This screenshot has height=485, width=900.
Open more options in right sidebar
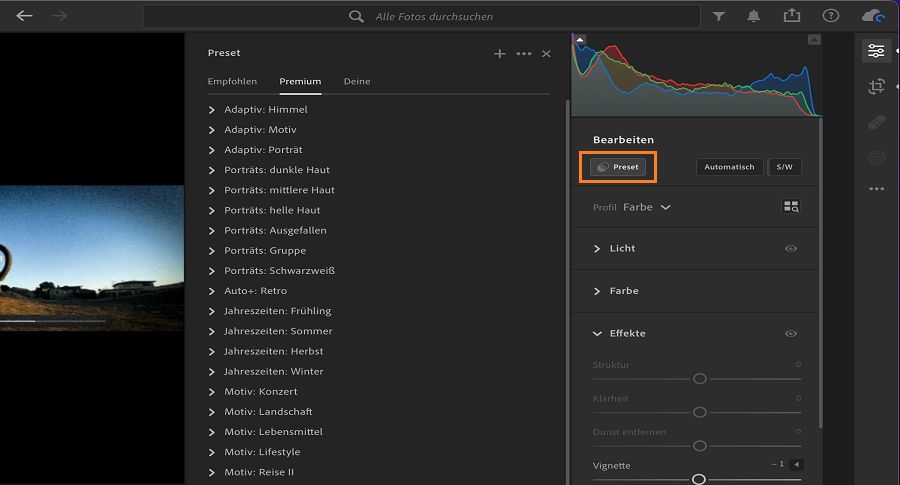point(876,189)
